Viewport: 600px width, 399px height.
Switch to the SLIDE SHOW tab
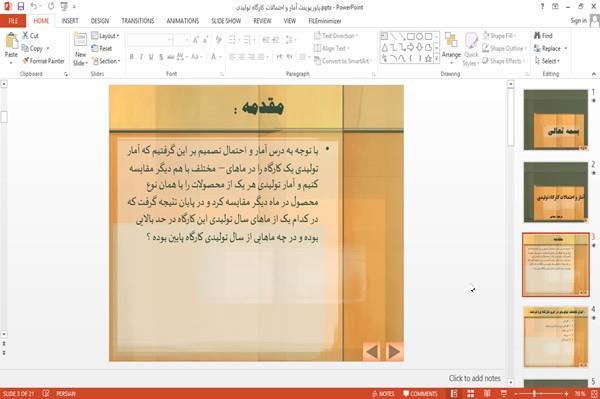click(226, 21)
